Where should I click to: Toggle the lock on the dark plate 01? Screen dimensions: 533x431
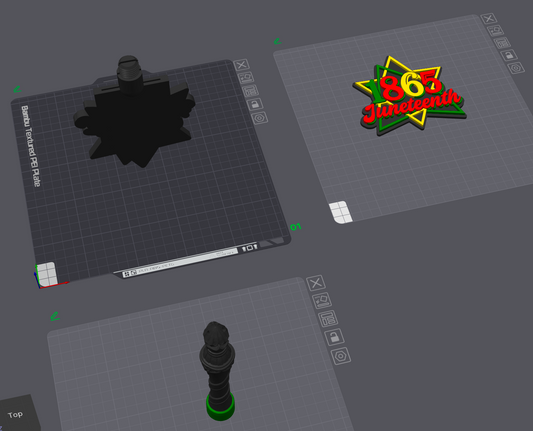coord(255,104)
